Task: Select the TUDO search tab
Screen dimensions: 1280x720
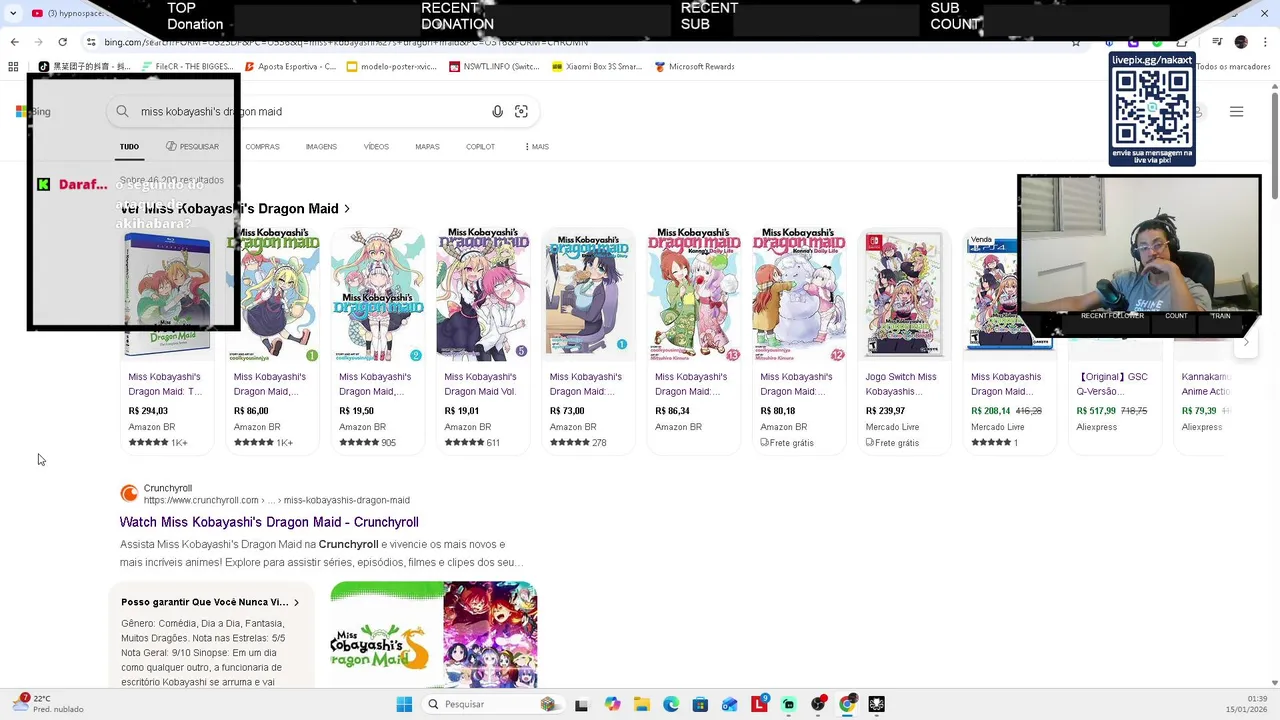Action: 129,147
